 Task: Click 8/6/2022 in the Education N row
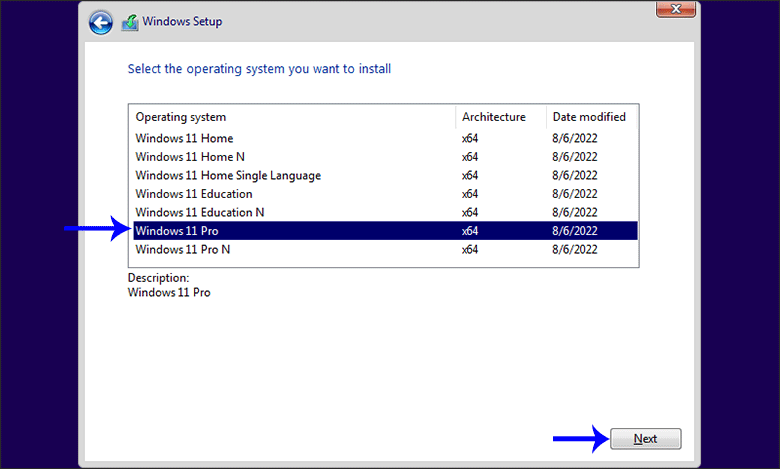point(575,212)
